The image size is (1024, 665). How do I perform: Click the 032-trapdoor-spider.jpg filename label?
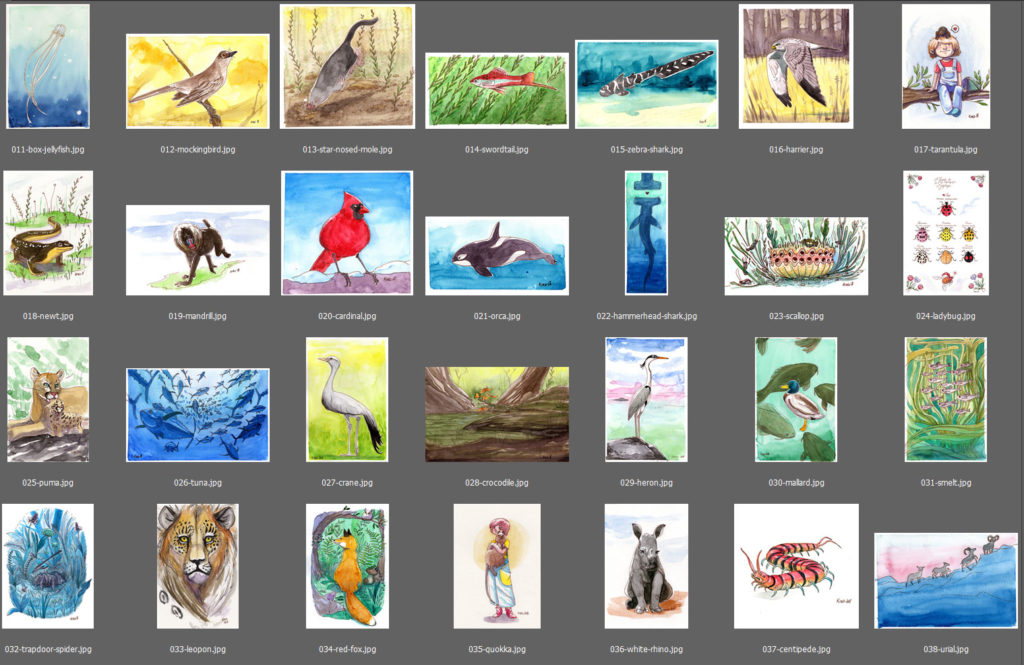pos(48,649)
